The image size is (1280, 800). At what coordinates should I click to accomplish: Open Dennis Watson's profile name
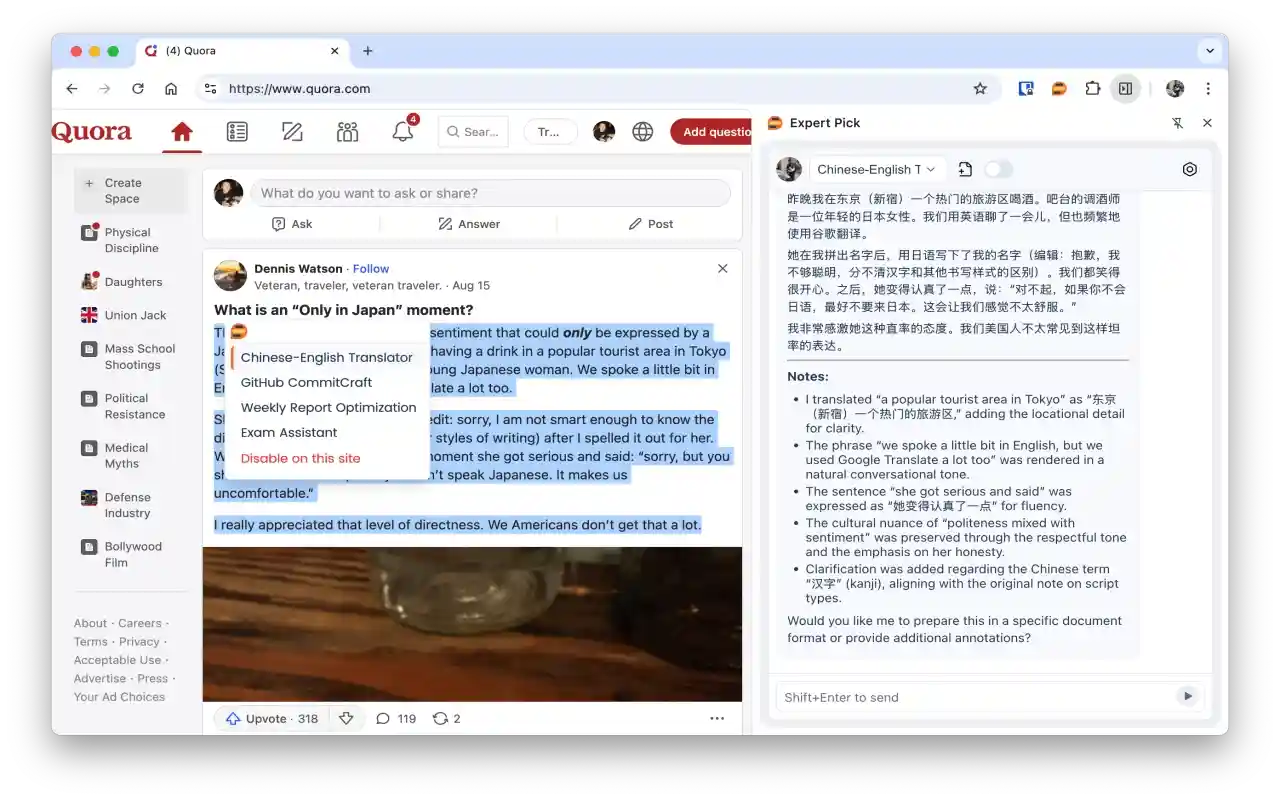(298, 269)
